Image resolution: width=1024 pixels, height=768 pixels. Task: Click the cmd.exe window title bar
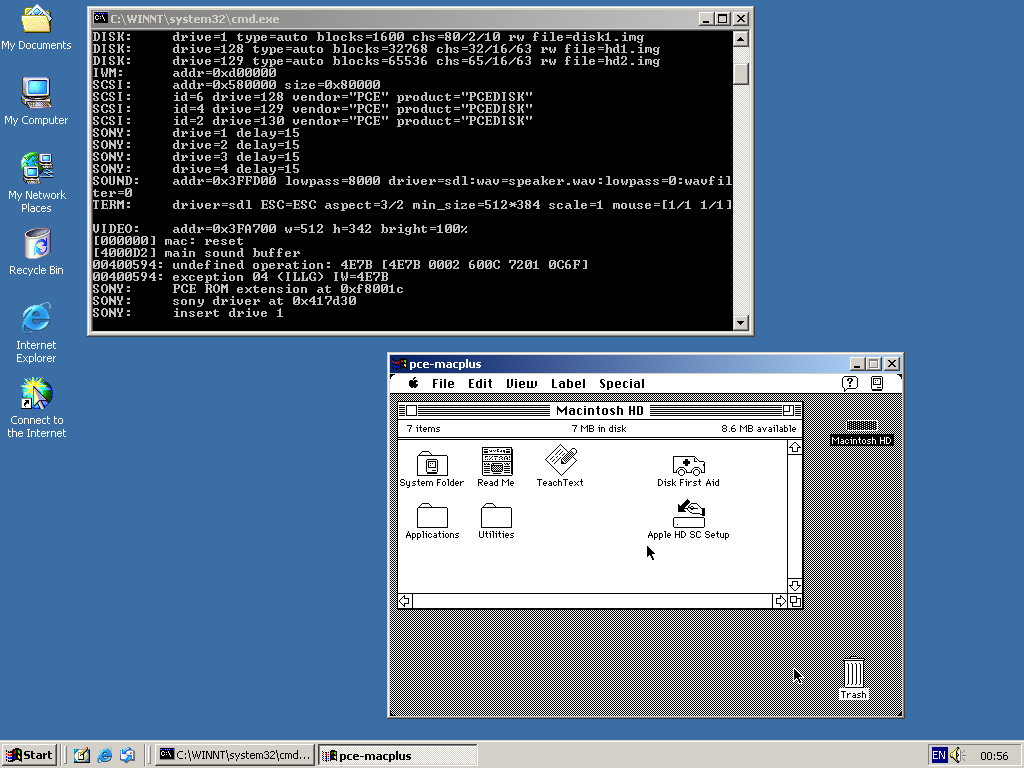click(420, 19)
